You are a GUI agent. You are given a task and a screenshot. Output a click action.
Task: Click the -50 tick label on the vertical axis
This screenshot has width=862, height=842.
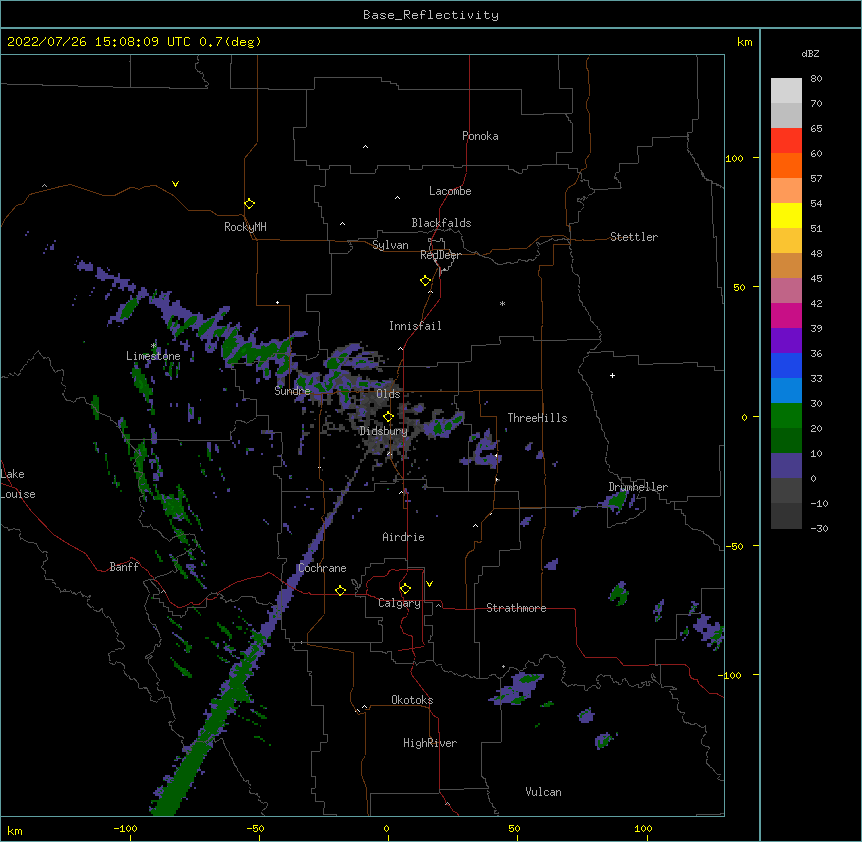[x=736, y=546]
